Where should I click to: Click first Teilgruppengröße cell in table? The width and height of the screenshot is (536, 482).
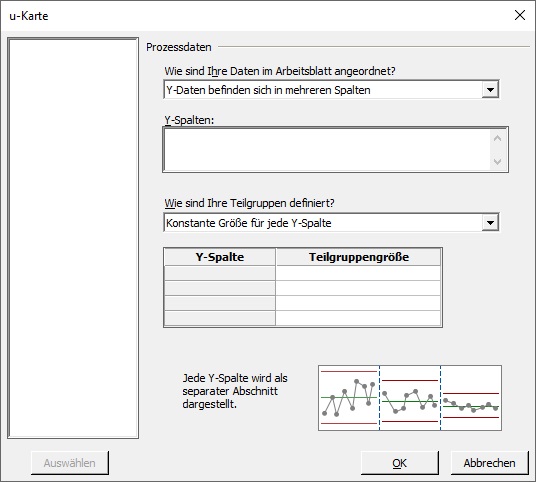358,273
